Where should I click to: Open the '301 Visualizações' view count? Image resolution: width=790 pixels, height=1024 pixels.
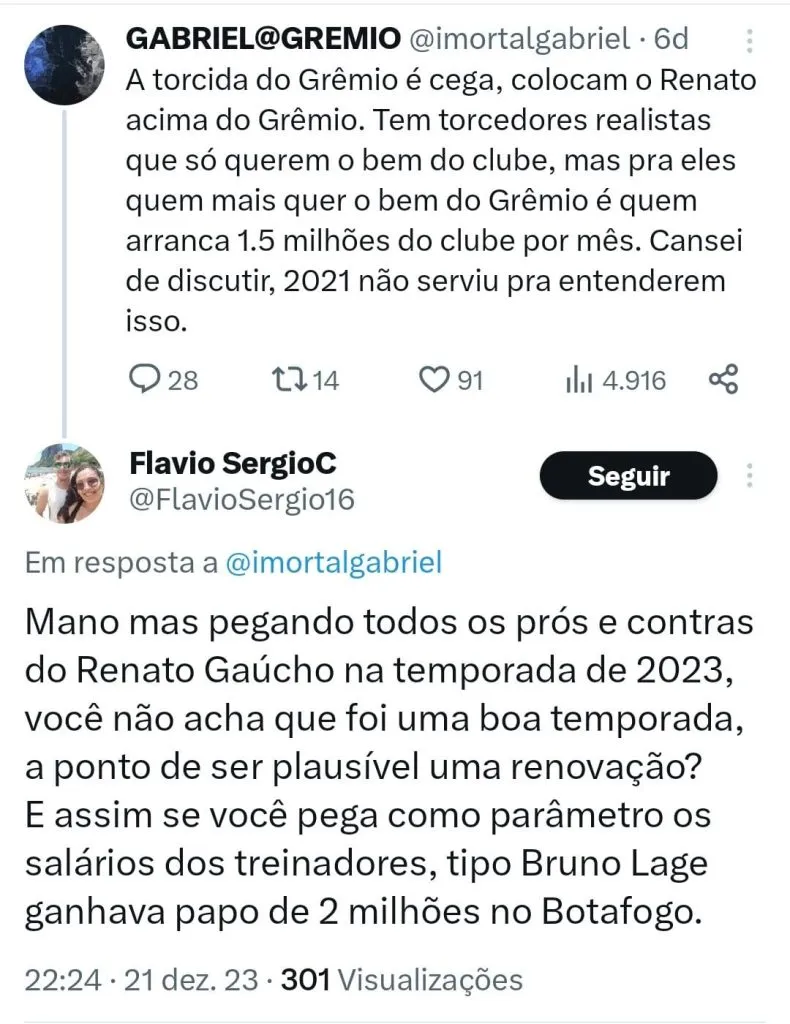(x=402, y=980)
